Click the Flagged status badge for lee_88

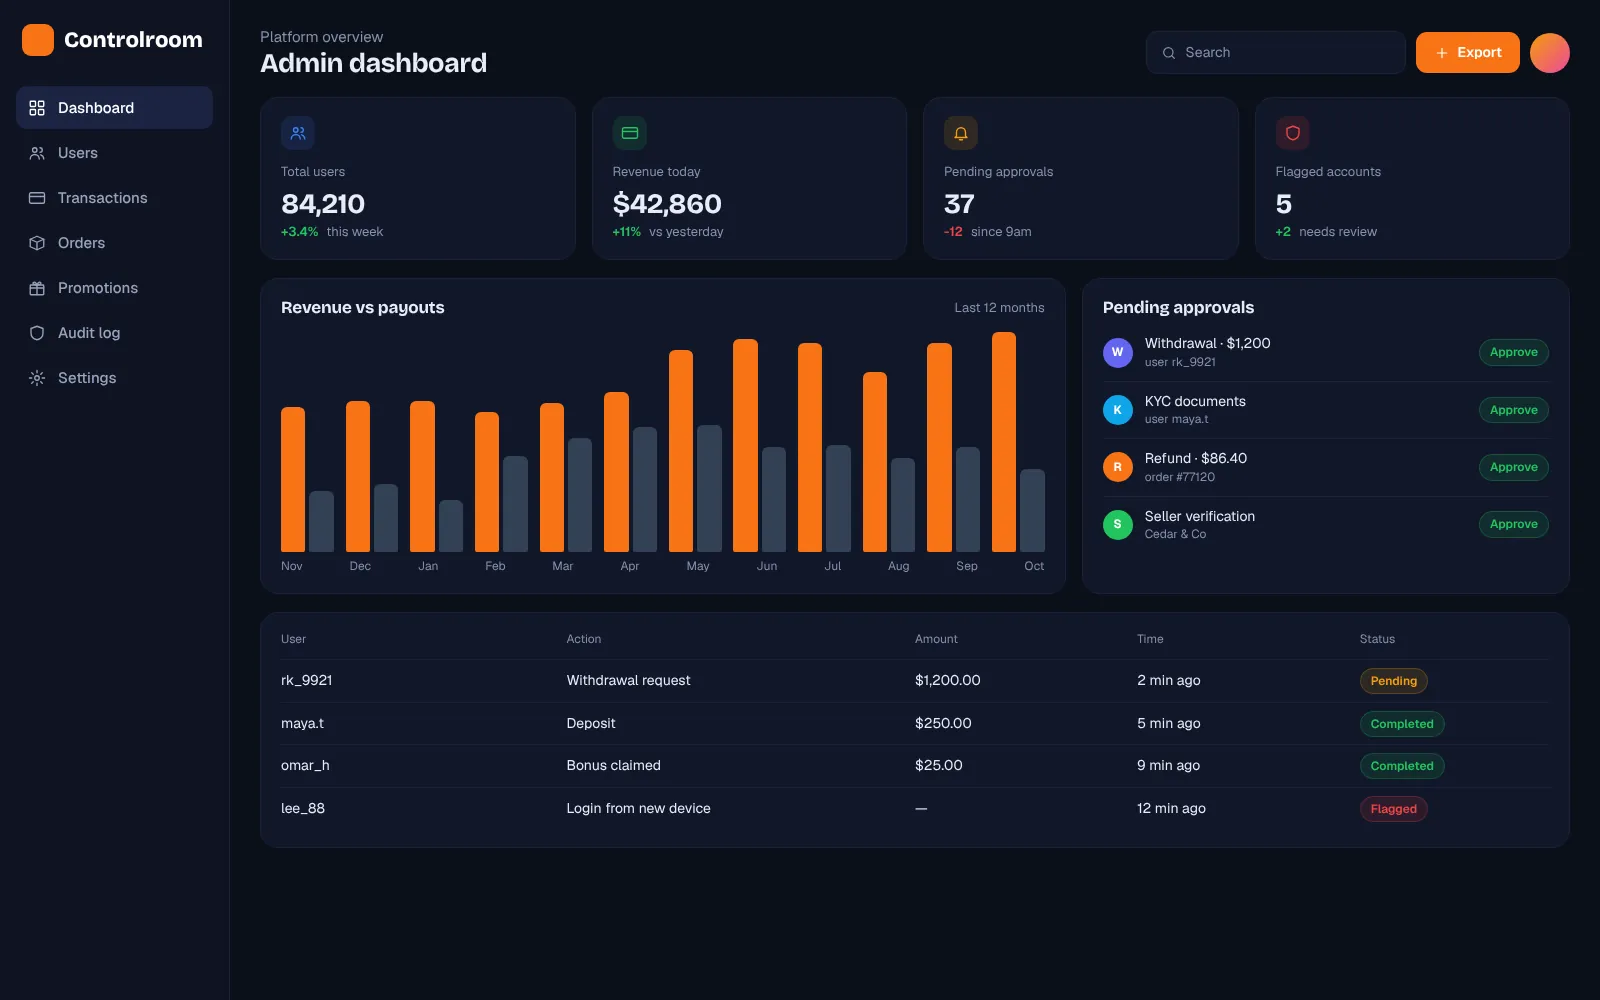(x=1394, y=809)
